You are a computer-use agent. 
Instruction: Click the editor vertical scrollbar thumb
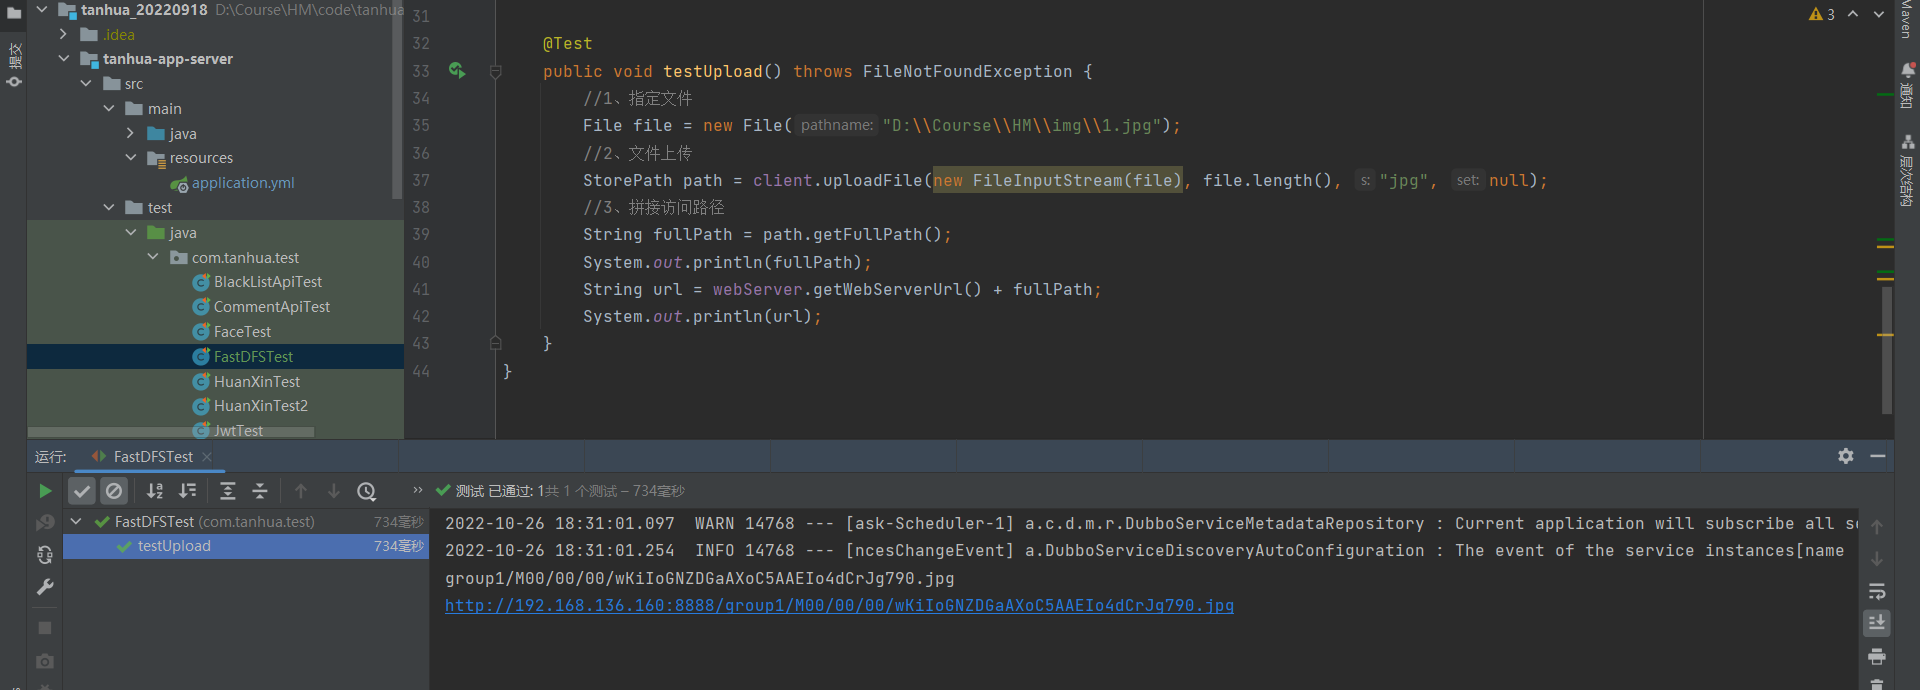[1887, 350]
